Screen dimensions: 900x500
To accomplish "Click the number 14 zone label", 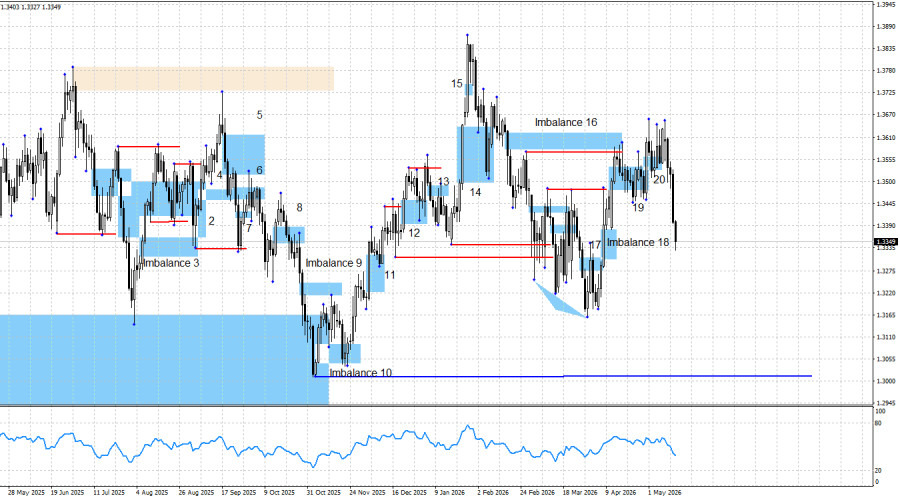I will point(475,192).
